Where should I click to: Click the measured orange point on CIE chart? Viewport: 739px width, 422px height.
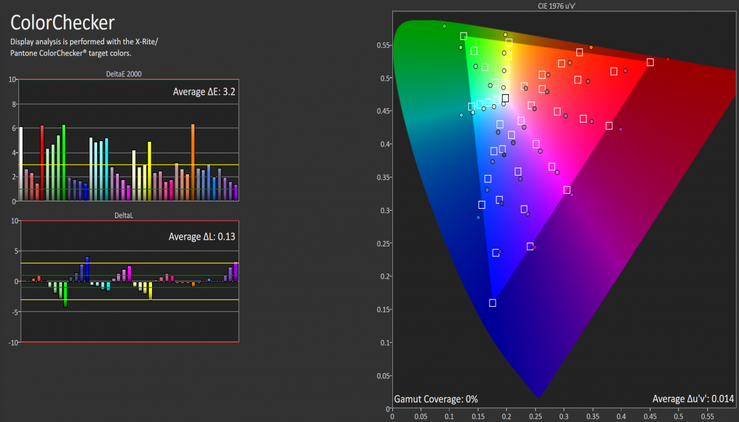point(591,48)
